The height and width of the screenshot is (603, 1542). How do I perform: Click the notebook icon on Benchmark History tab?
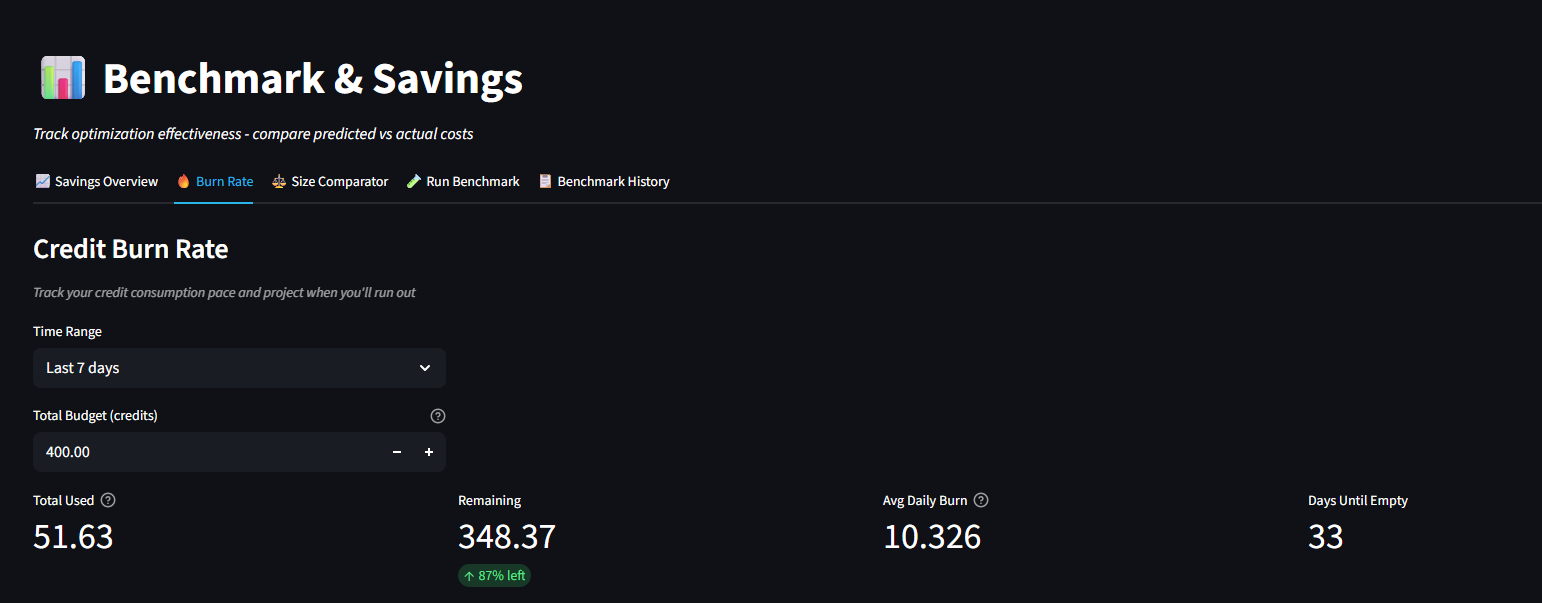545,181
